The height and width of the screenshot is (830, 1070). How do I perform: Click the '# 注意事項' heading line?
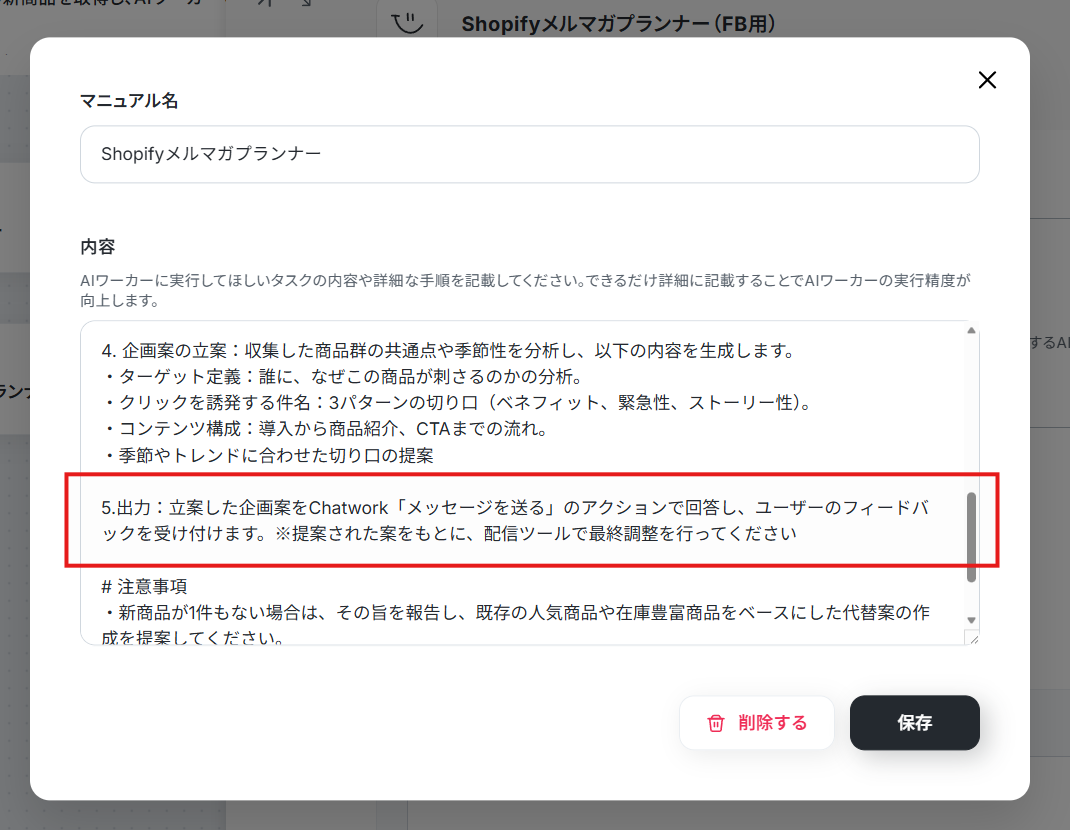coord(144,586)
